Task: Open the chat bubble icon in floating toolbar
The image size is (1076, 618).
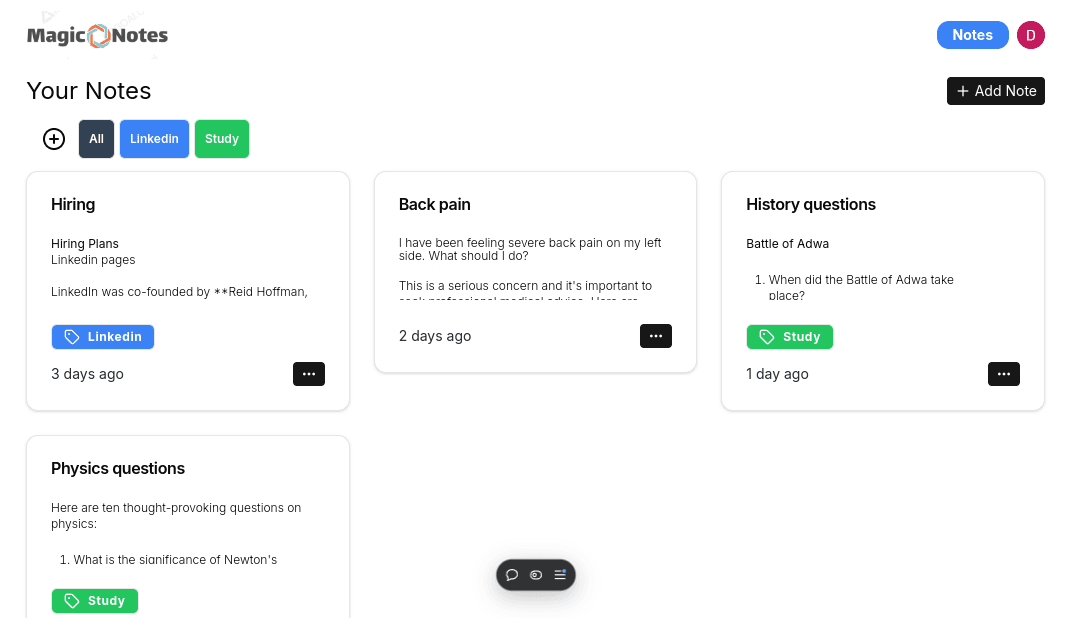Action: [x=512, y=575]
